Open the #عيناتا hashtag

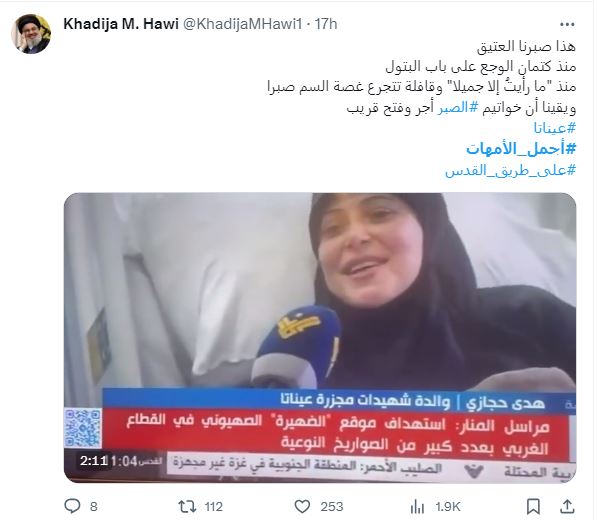pos(554,128)
